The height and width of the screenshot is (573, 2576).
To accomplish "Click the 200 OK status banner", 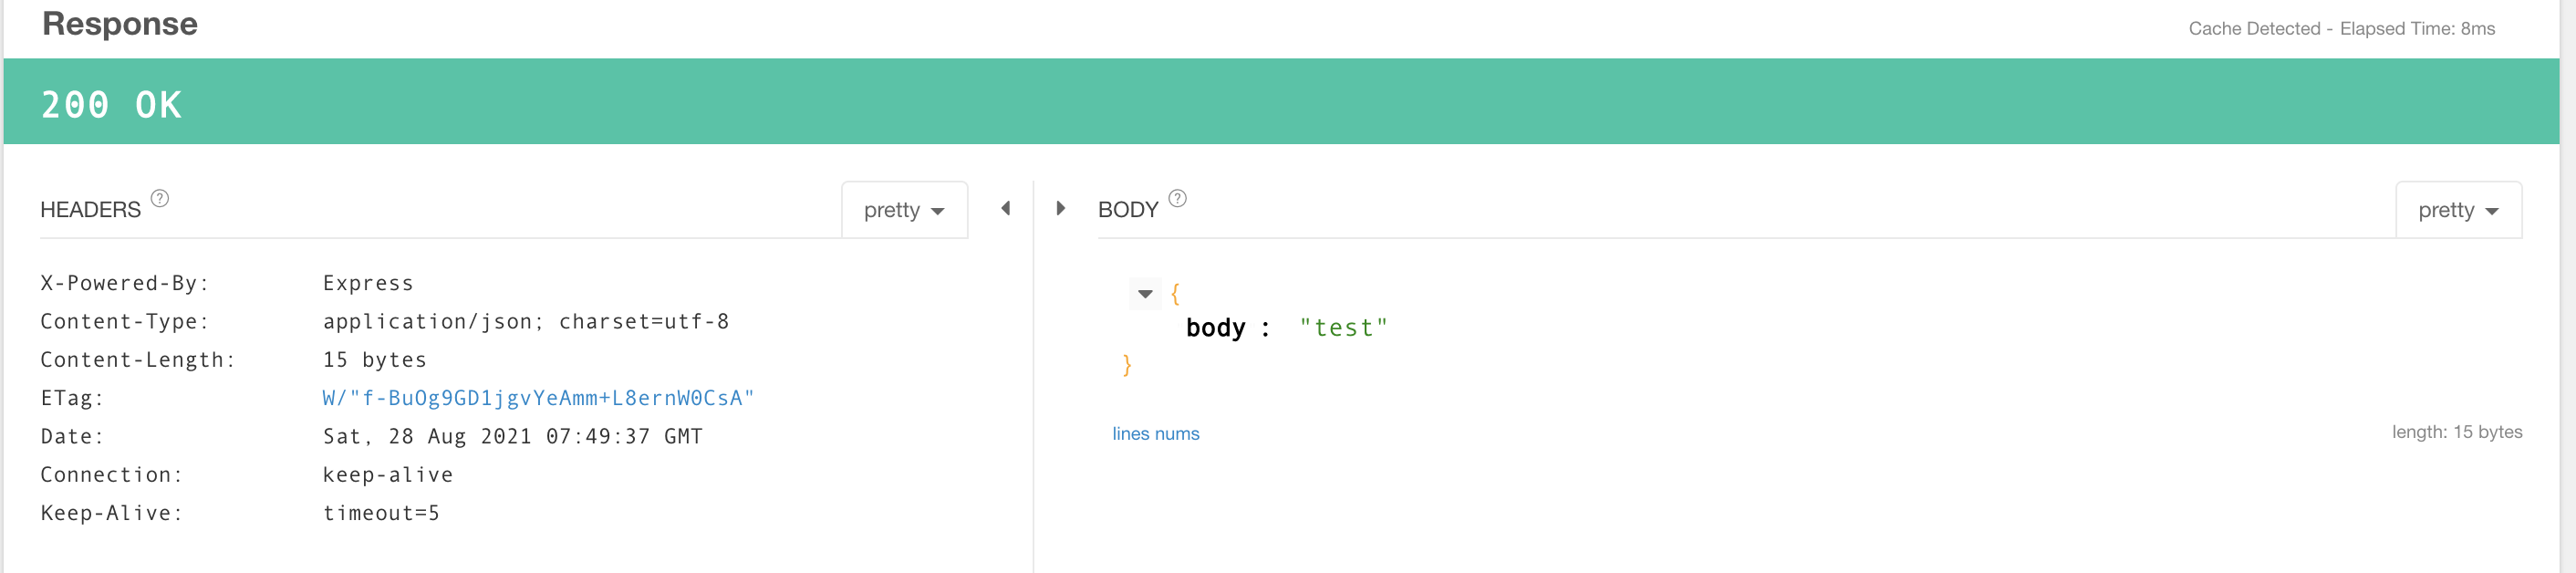I will [x=1281, y=101].
